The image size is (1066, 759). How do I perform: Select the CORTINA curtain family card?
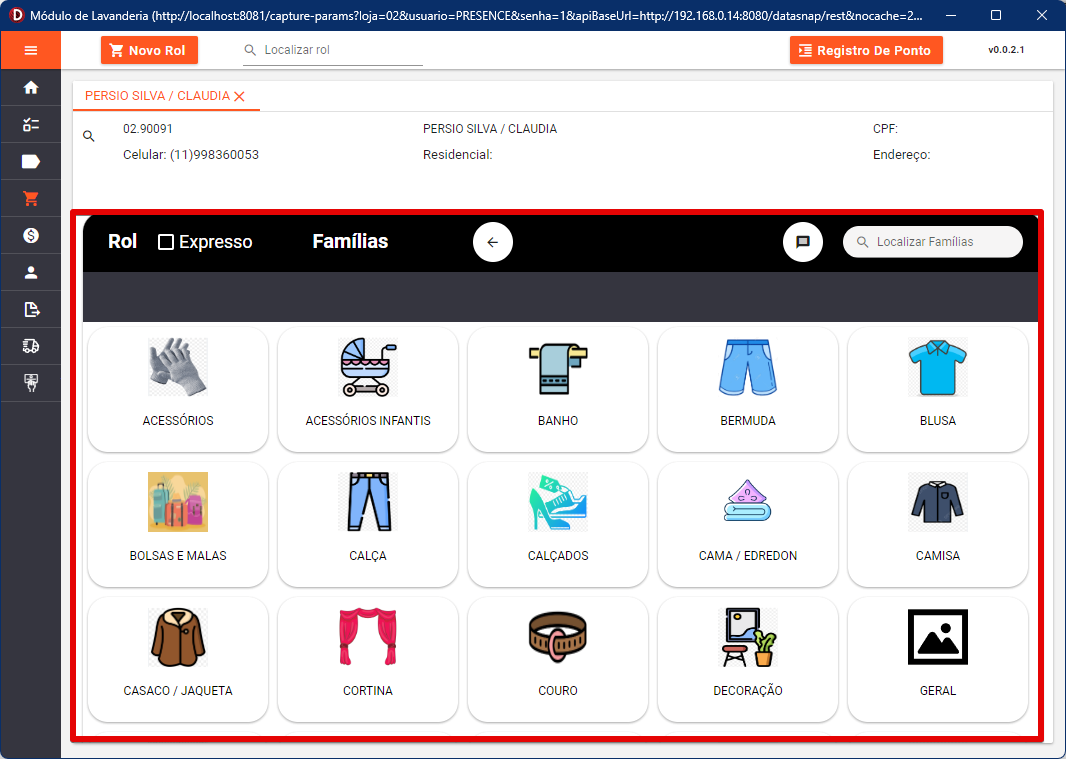coord(368,659)
